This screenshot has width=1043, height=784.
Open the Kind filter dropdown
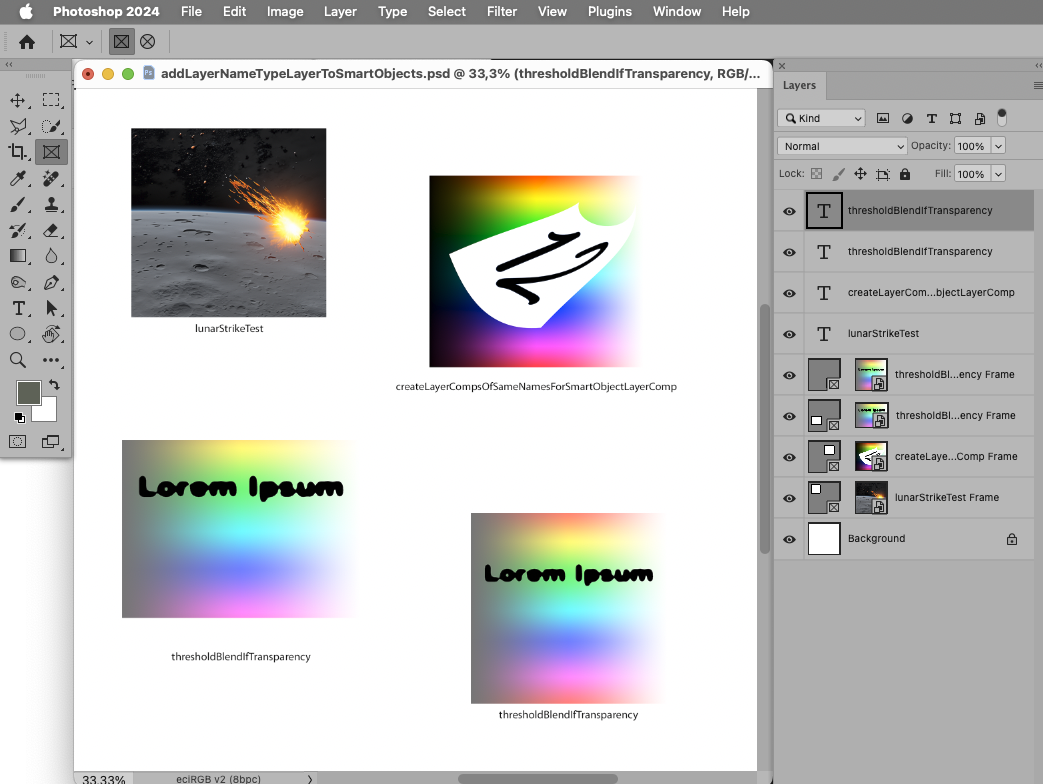(x=820, y=118)
